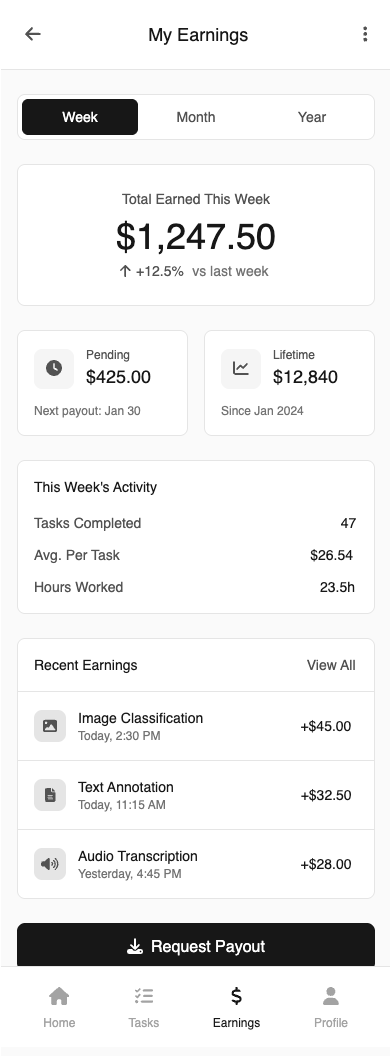Open the three-dot overflow menu
The width and height of the screenshot is (390, 1056).
click(364, 34)
